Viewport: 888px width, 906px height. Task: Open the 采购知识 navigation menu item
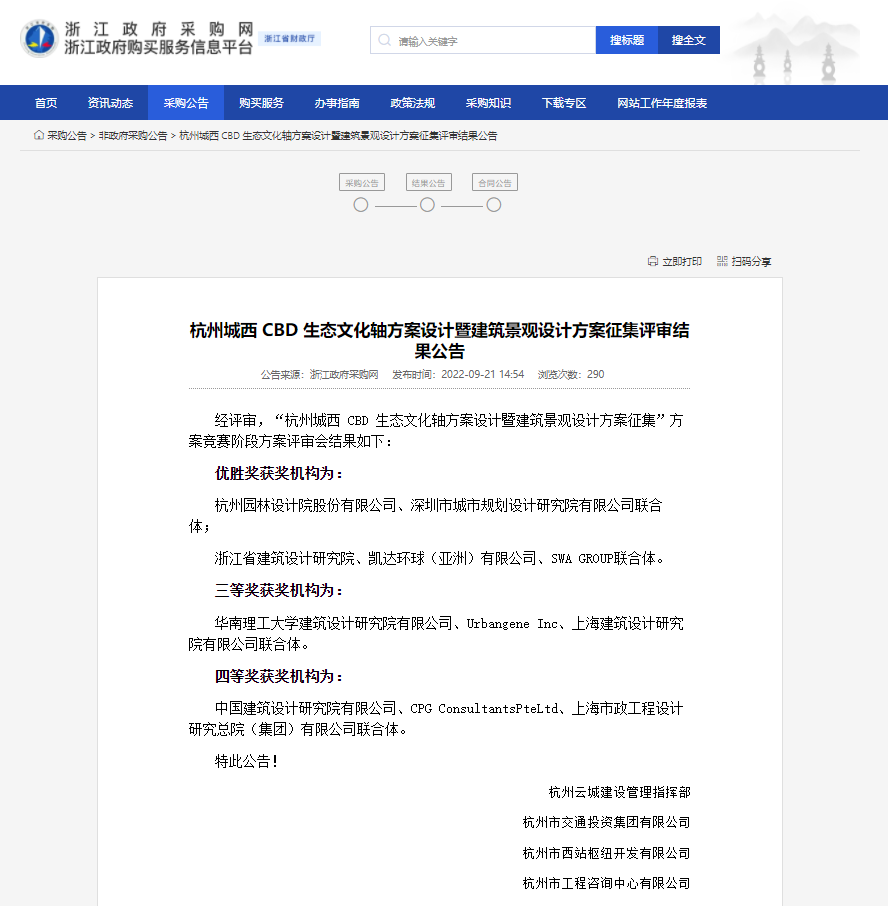coord(489,103)
